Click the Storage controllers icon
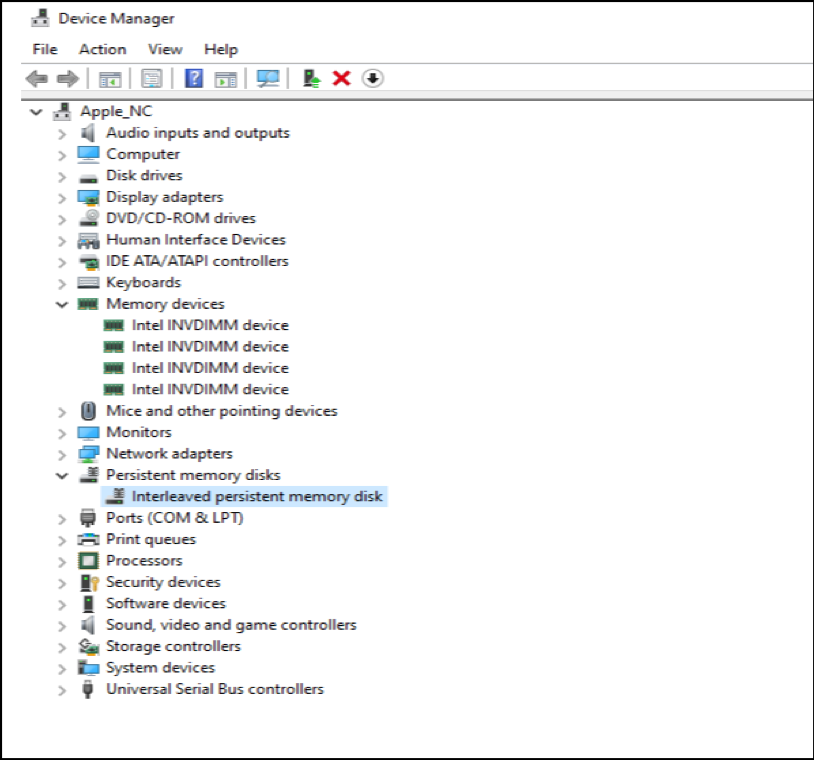This screenshot has height=760, width=814. coord(88,646)
